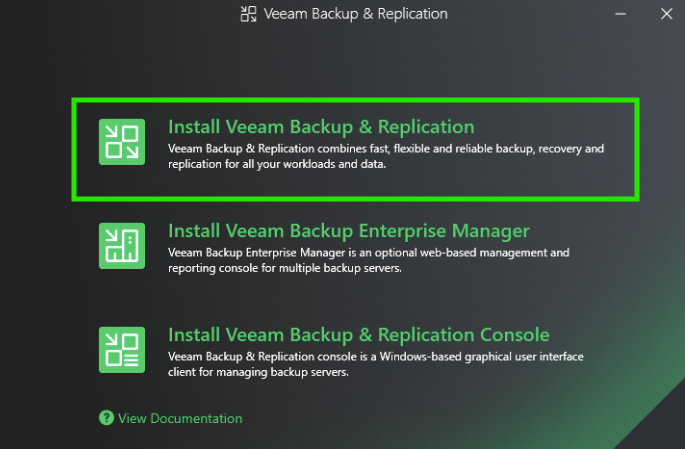685x449 pixels.
Task: Click the text "client for managing backup servers"
Action: [x=258, y=373]
